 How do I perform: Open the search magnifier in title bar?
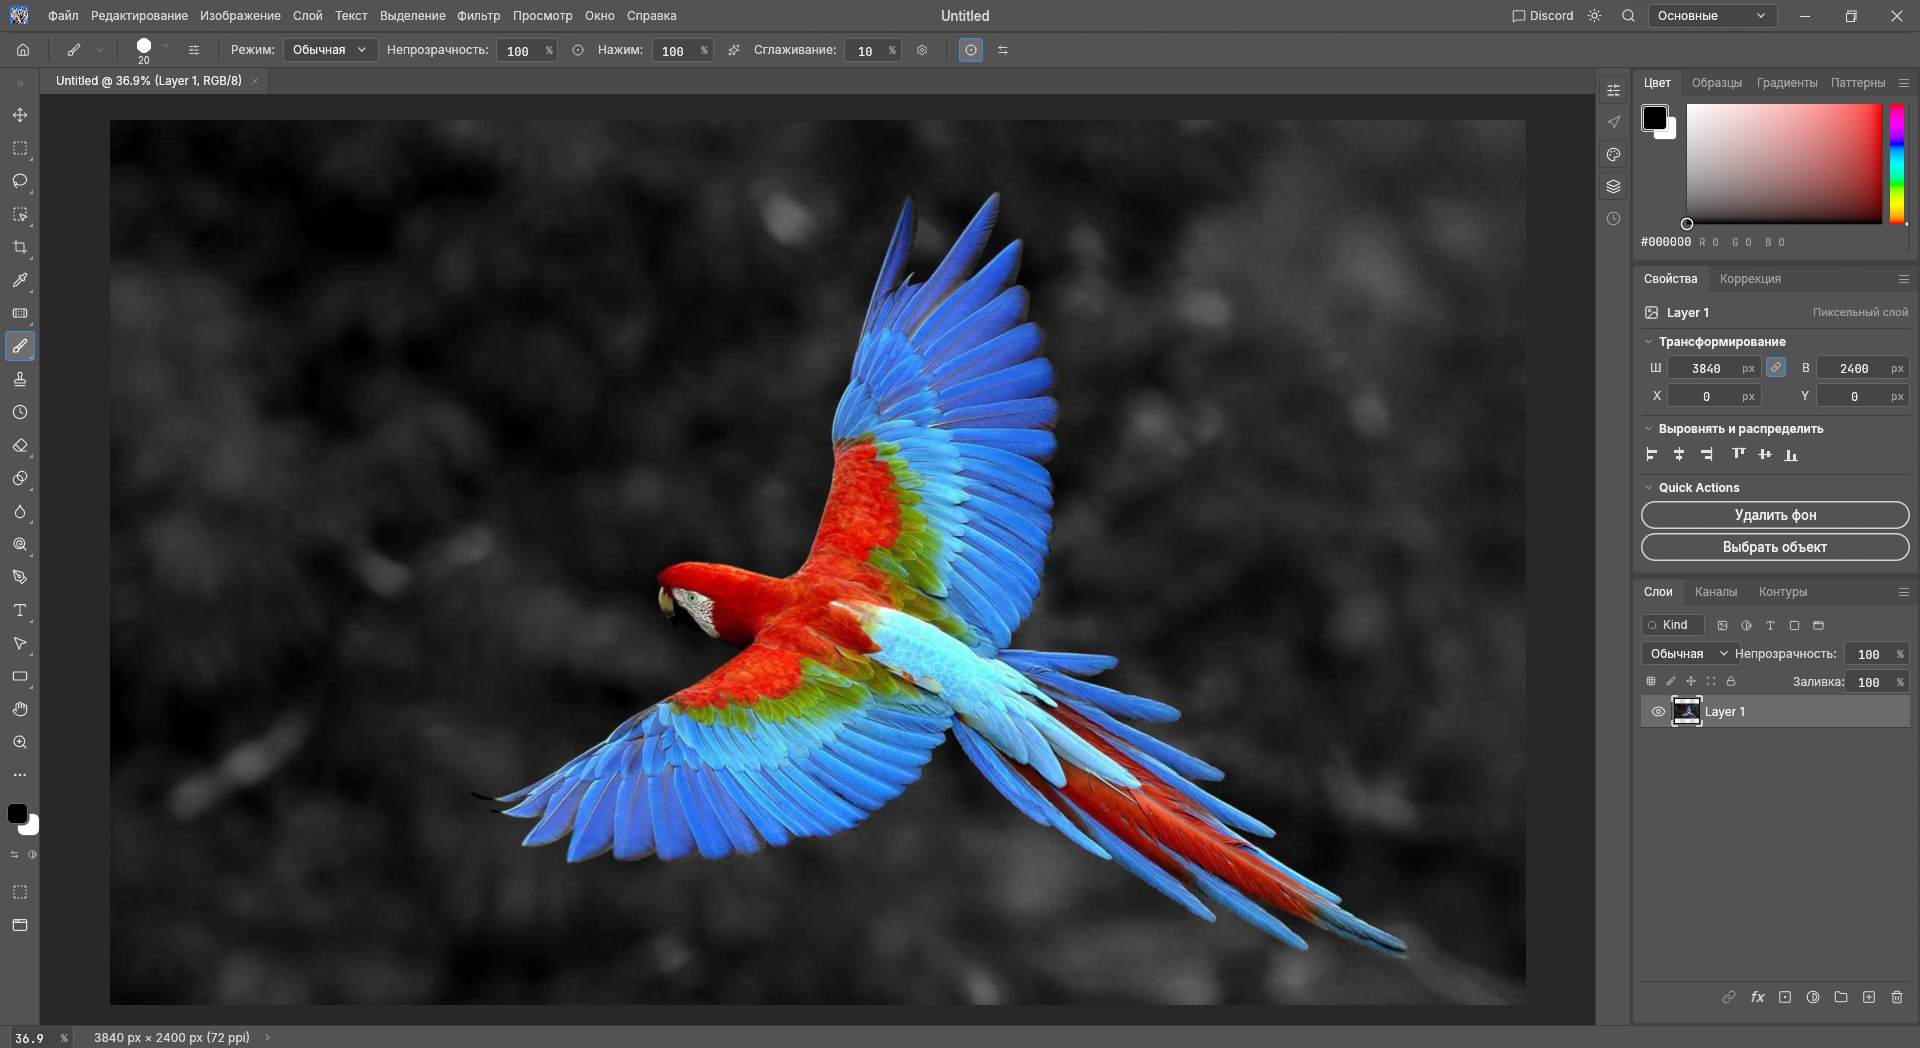coord(1628,16)
